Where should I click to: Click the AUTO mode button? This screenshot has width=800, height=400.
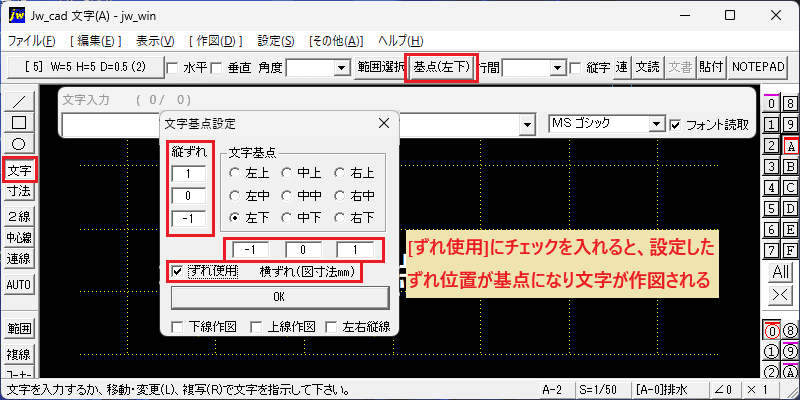[x=19, y=285]
